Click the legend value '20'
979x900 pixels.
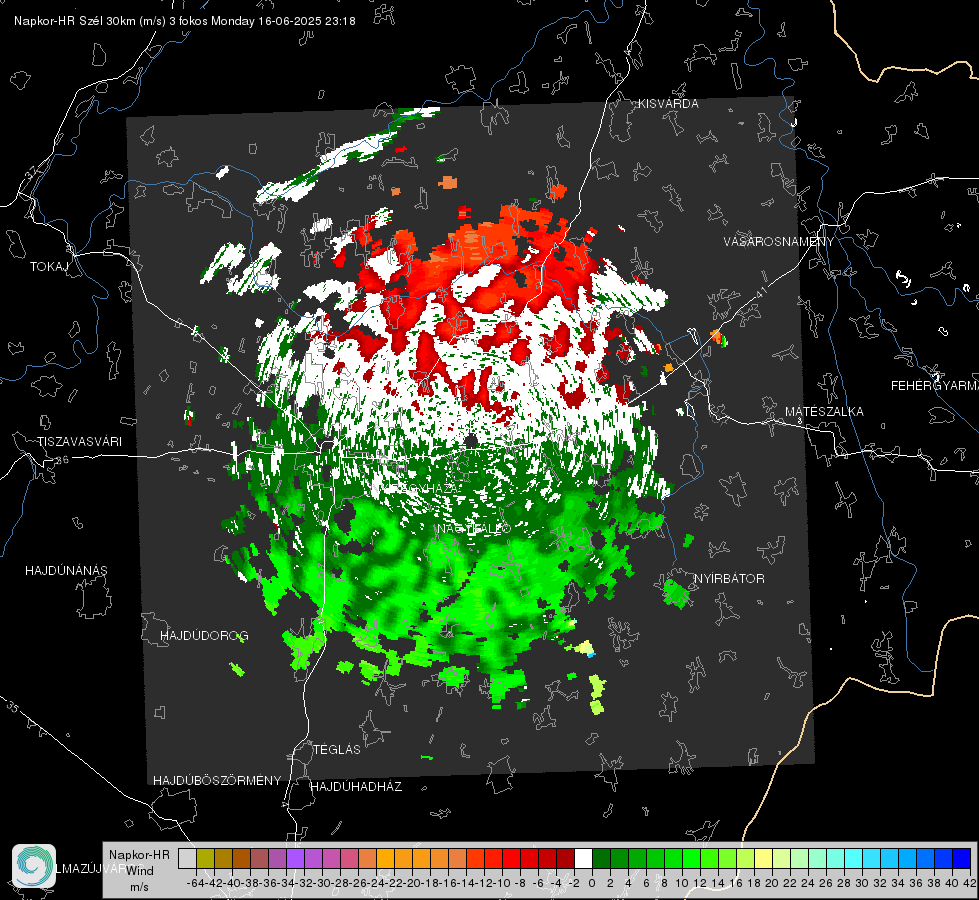[x=772, y=883]
